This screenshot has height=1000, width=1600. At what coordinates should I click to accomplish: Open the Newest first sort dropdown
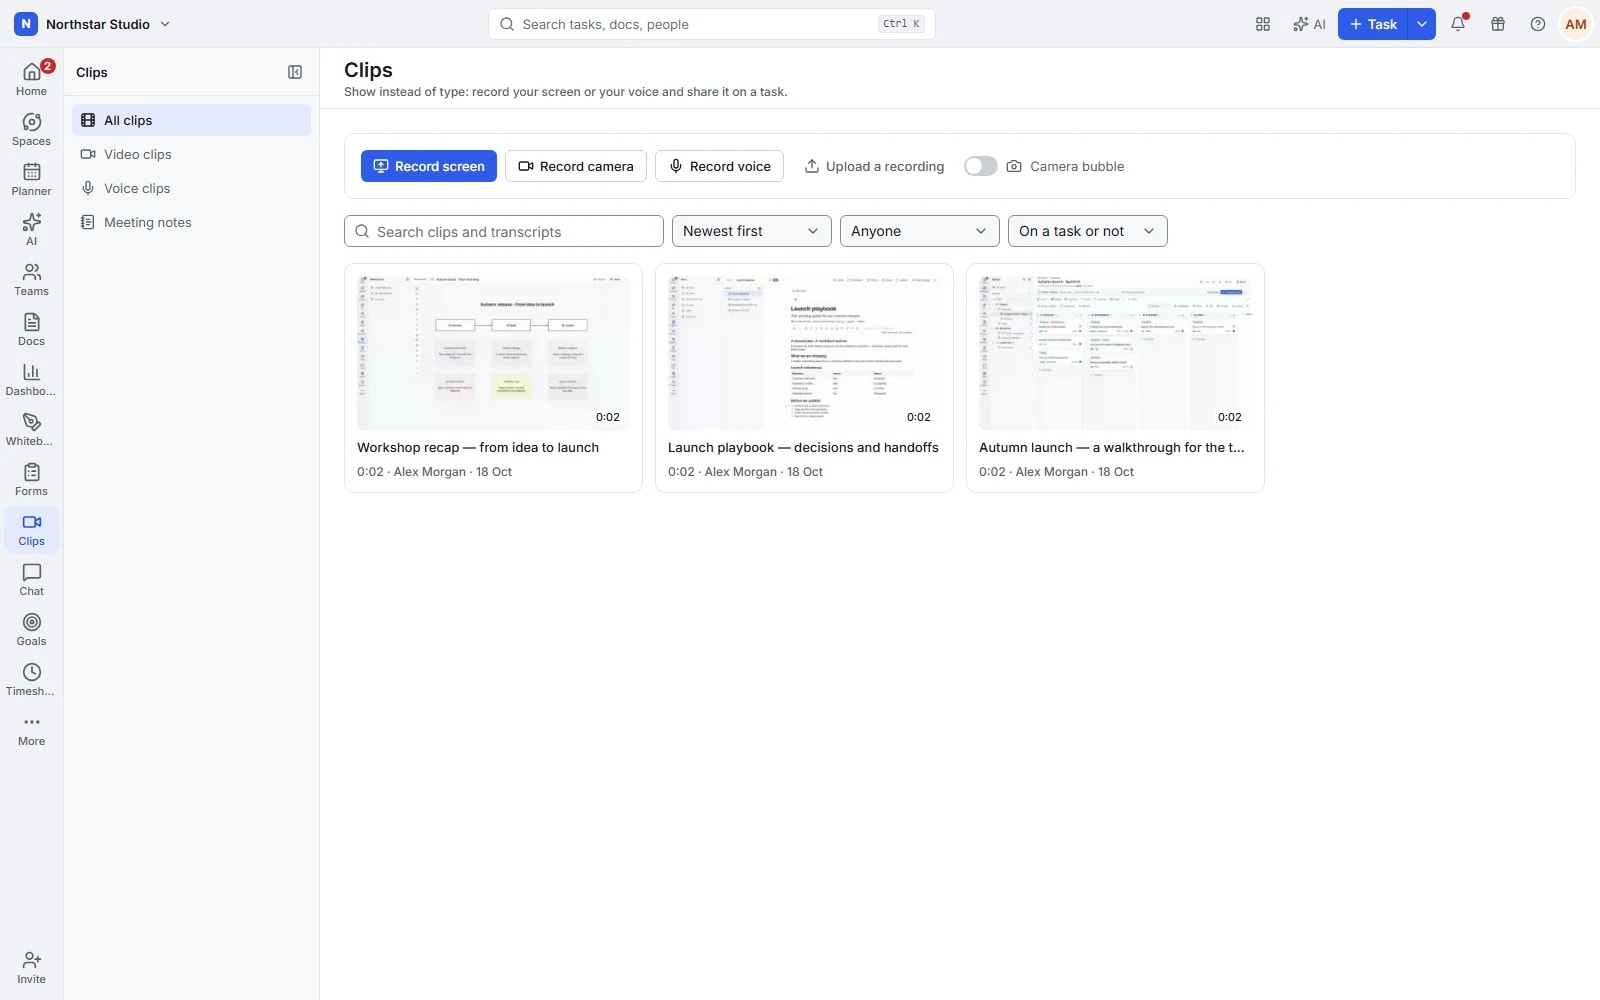(x=752, y=231)
